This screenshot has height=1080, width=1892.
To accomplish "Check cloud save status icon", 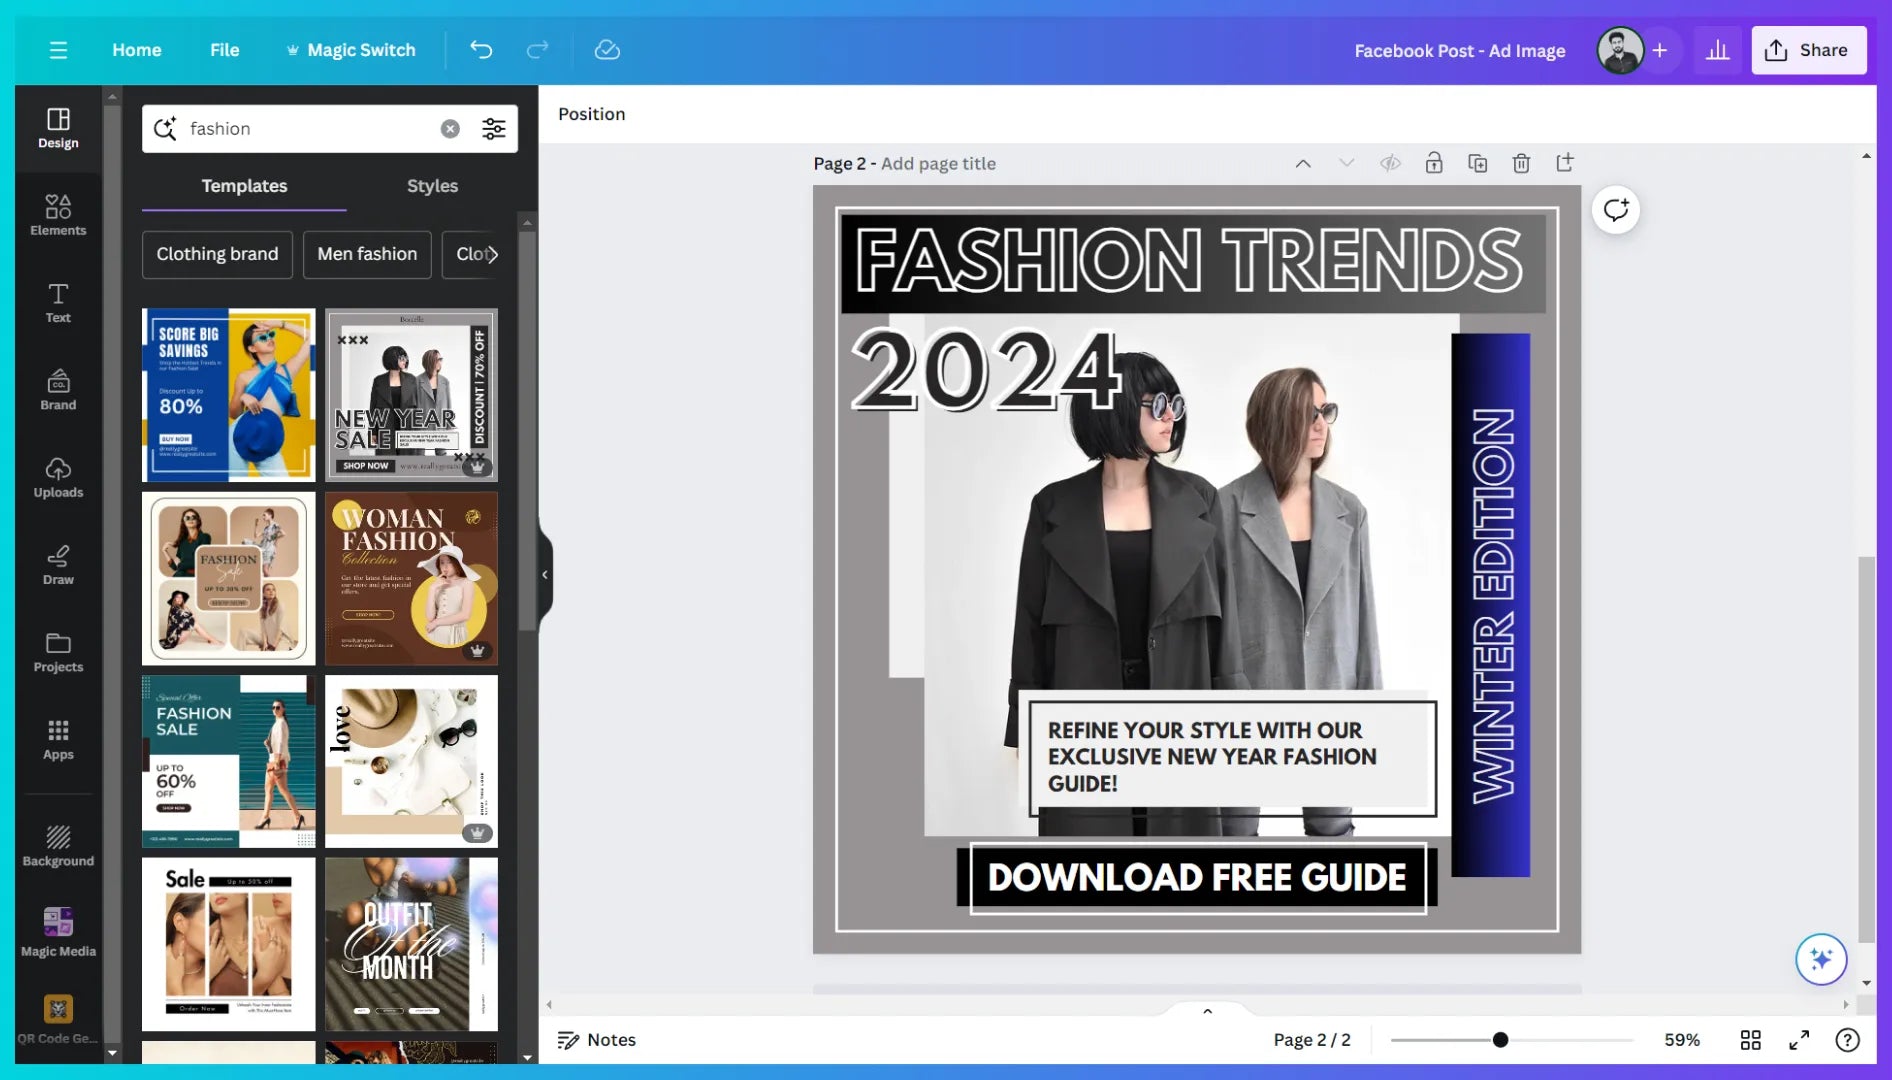I will coord(607,50).
